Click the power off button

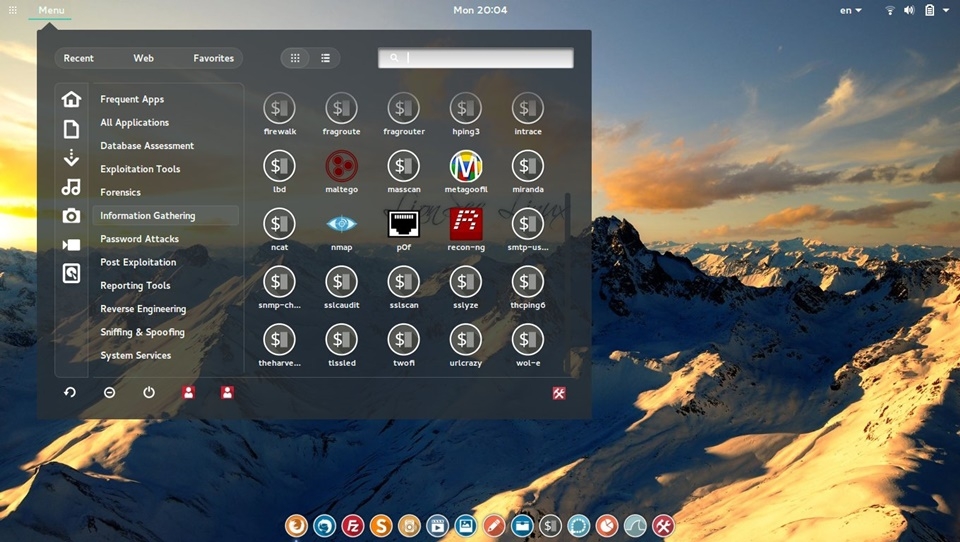[149, 393]
